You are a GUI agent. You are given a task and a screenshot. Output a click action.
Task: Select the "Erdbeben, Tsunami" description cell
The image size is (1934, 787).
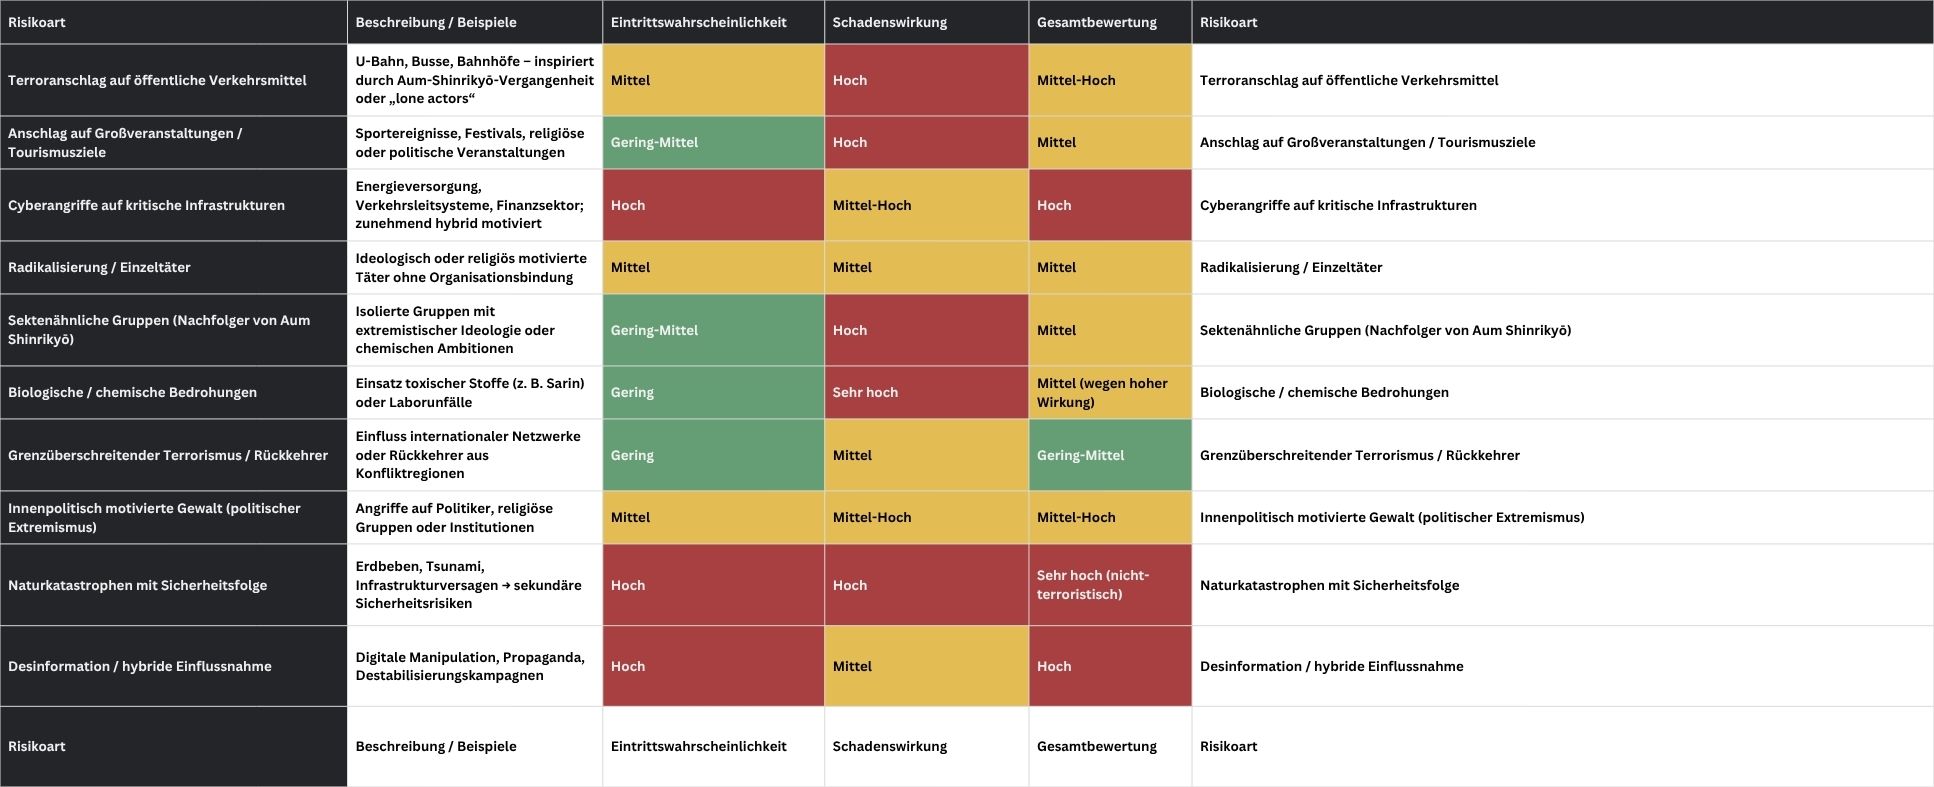474,584
